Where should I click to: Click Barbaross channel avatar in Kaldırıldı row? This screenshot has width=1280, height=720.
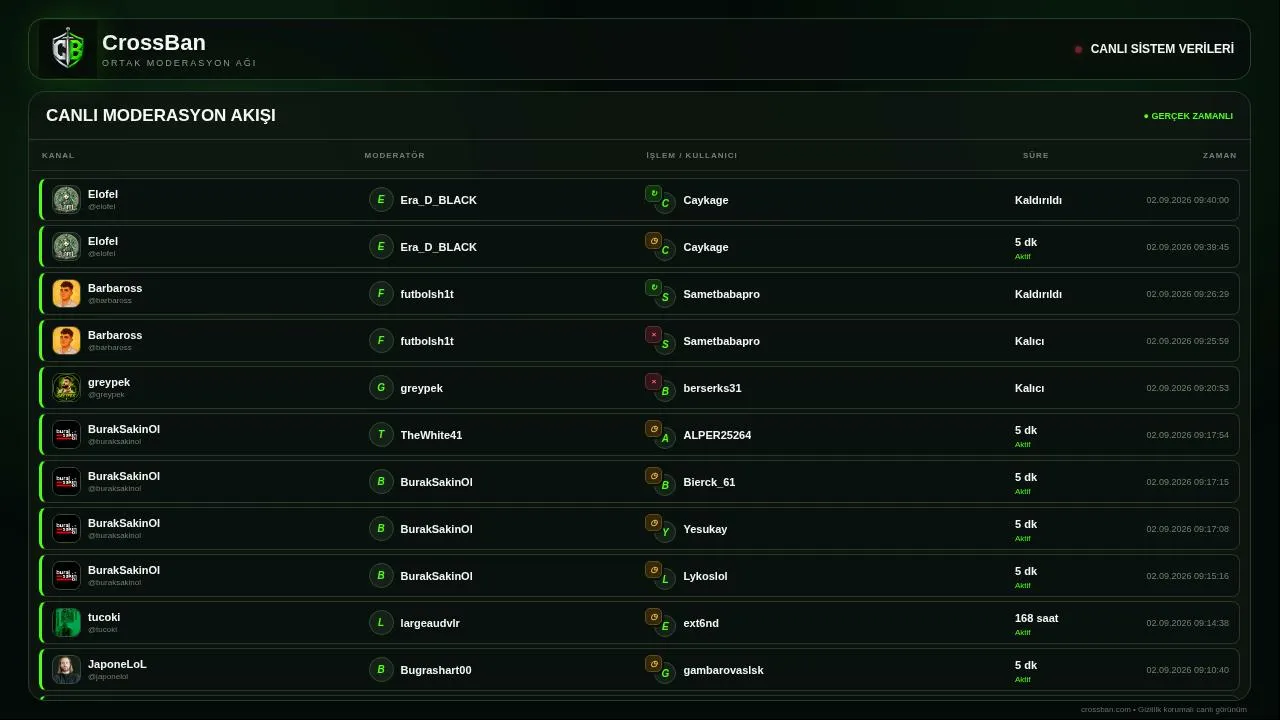(66, 294)
